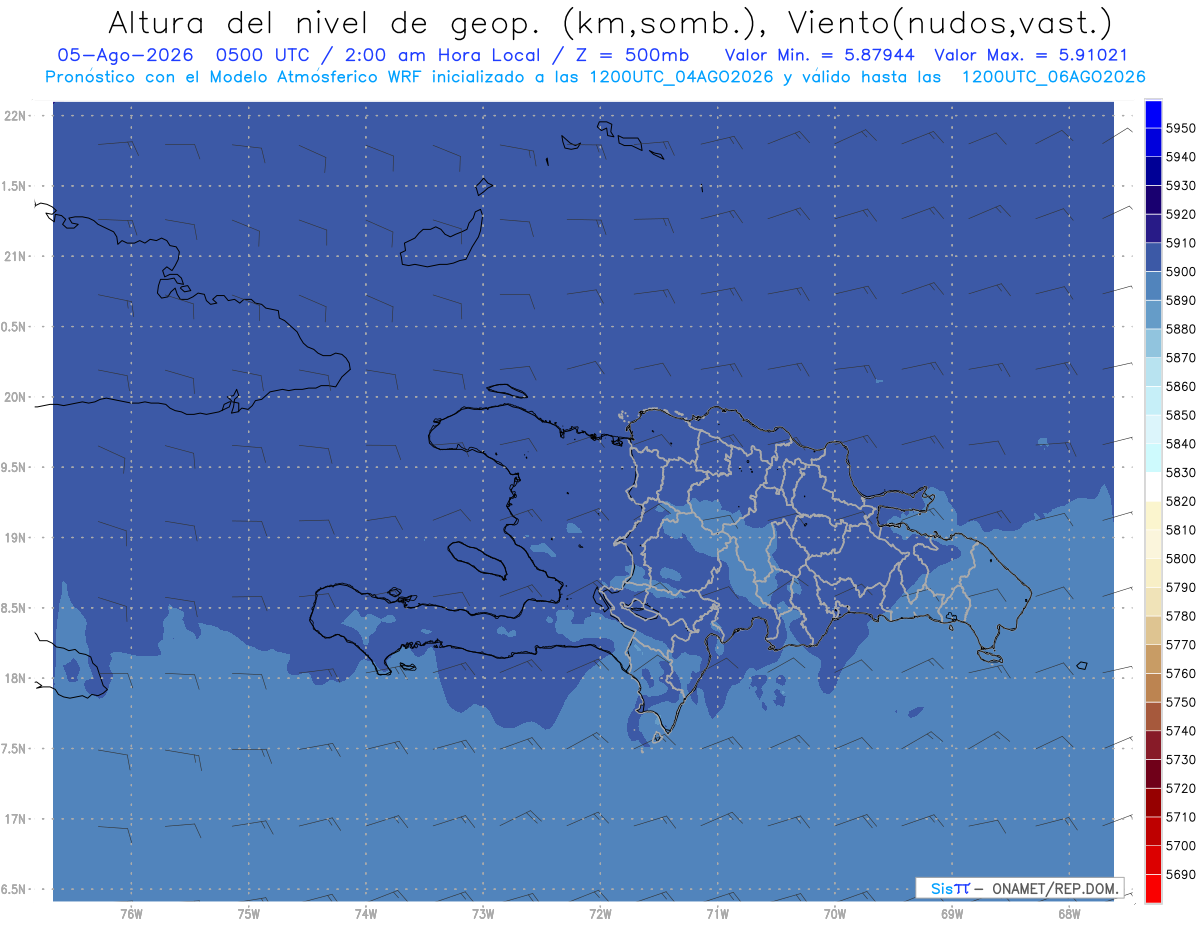Select the '1200UTC_06AGO2026' valid-until time text
Viewport: 1200px width, 927px height.
1053,77
